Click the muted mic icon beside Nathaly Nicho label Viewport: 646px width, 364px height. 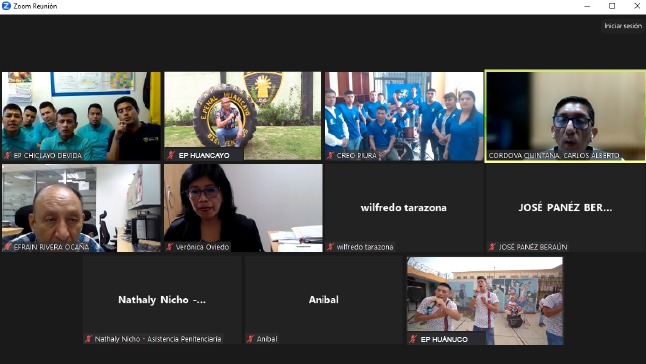88,338
